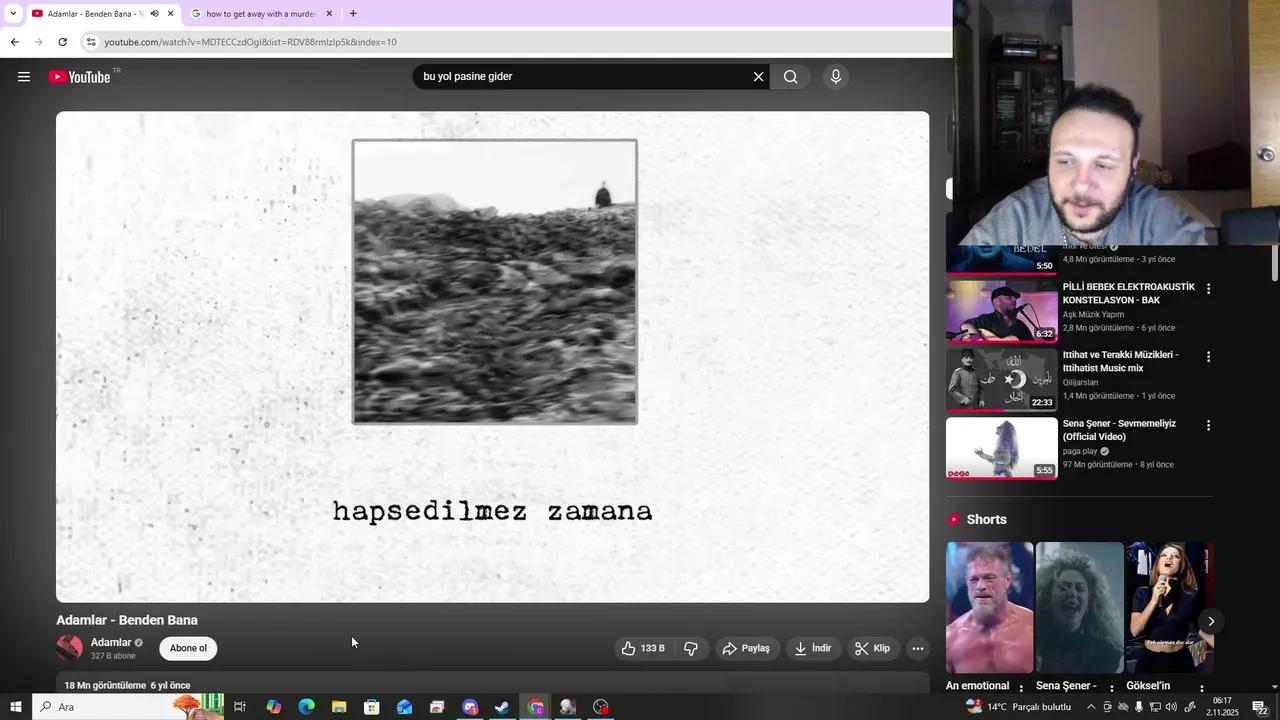The width and height of the screenshot is (1280, 720).
Task: Switch to Chrome in the taskbar
Action: point(535,707)
